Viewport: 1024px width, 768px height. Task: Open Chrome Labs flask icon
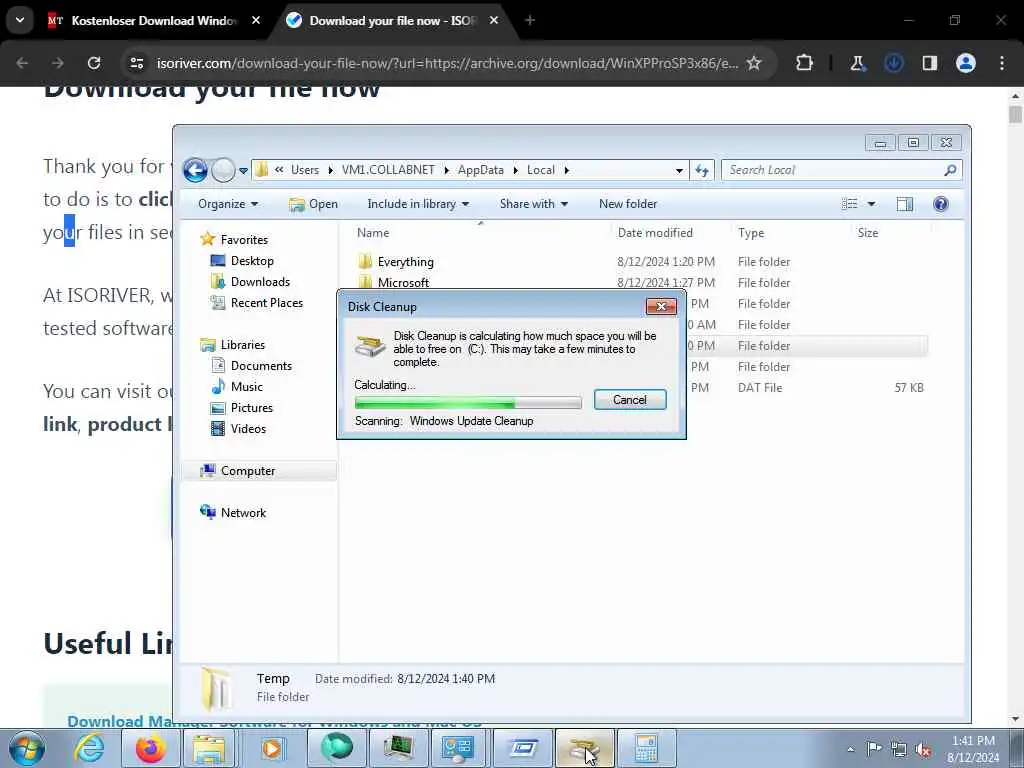click(x=857, y=63)
